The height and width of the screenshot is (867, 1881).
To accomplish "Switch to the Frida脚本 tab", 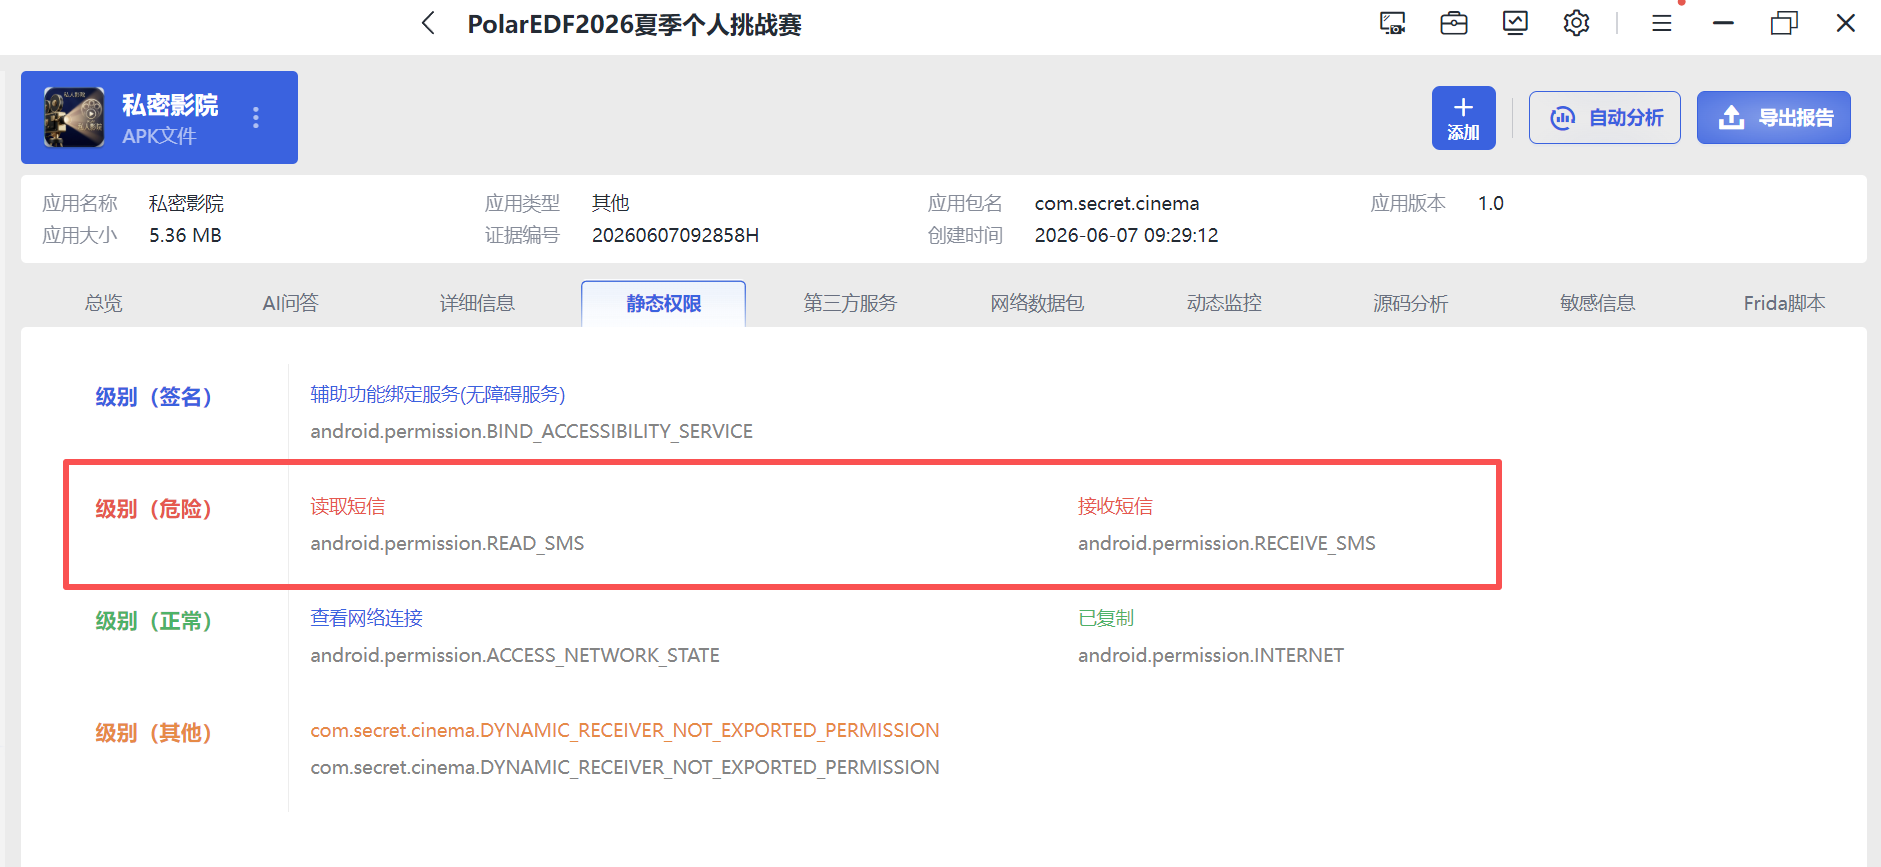I will click(1784, 303).
